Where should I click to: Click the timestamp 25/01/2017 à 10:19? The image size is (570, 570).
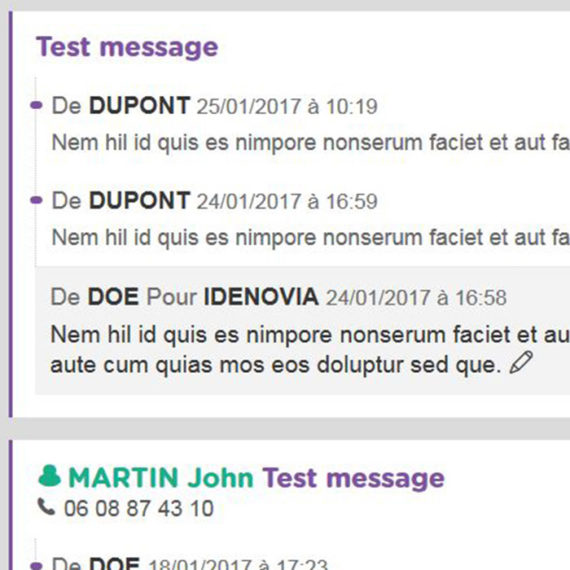point(287,107)
